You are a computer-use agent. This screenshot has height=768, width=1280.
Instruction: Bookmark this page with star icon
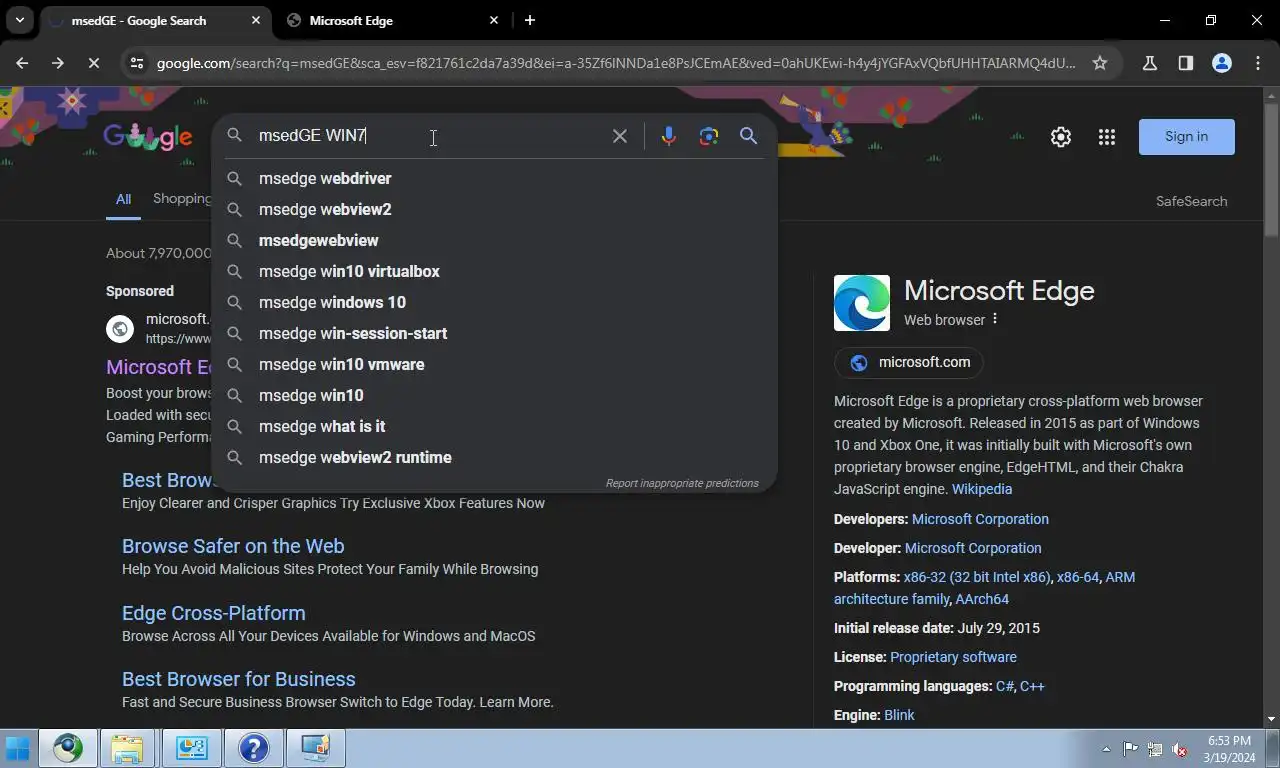coord(1100,63)
